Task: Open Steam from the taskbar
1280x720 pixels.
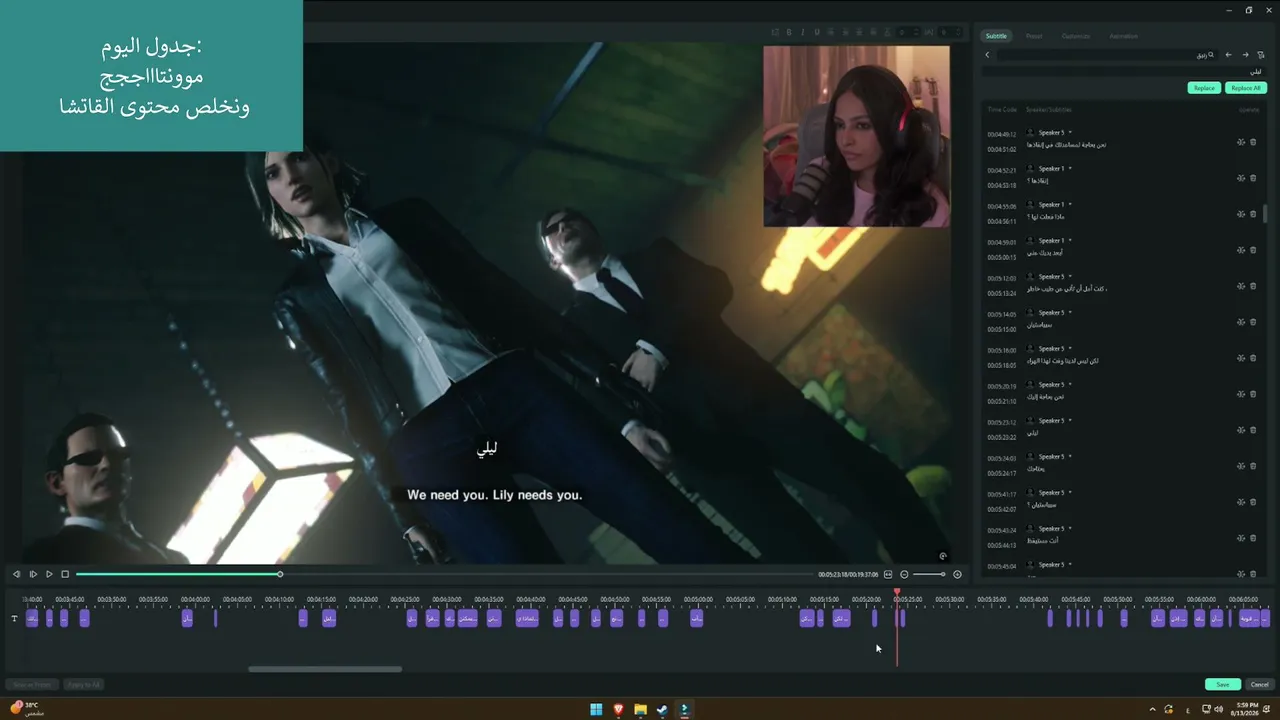Action: [662, 710]
